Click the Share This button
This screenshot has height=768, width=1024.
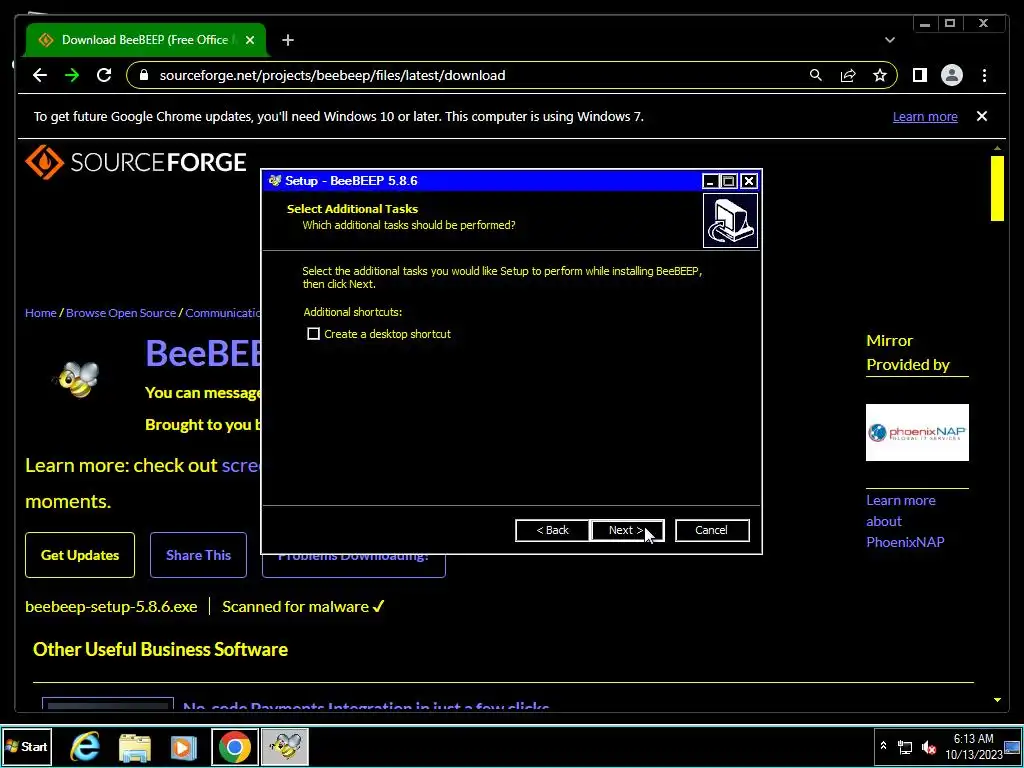199,555
